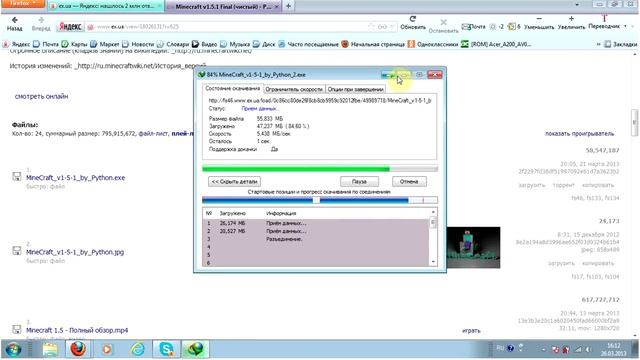
Task: Open the orange Firefox menu button
Action: click(x=22, y=4)
